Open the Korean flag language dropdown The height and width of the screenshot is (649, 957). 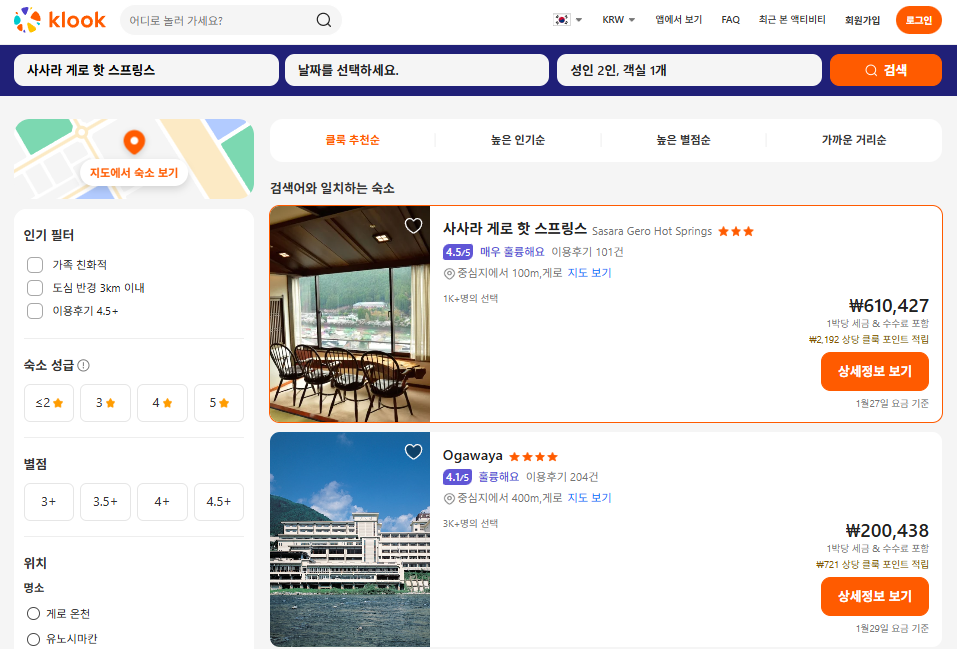coord(568,20)
